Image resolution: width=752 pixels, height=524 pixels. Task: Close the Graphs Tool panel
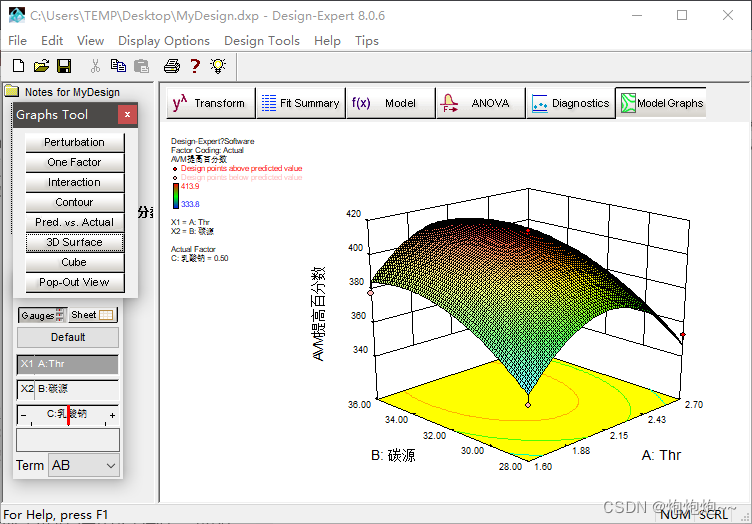point(127,115)
